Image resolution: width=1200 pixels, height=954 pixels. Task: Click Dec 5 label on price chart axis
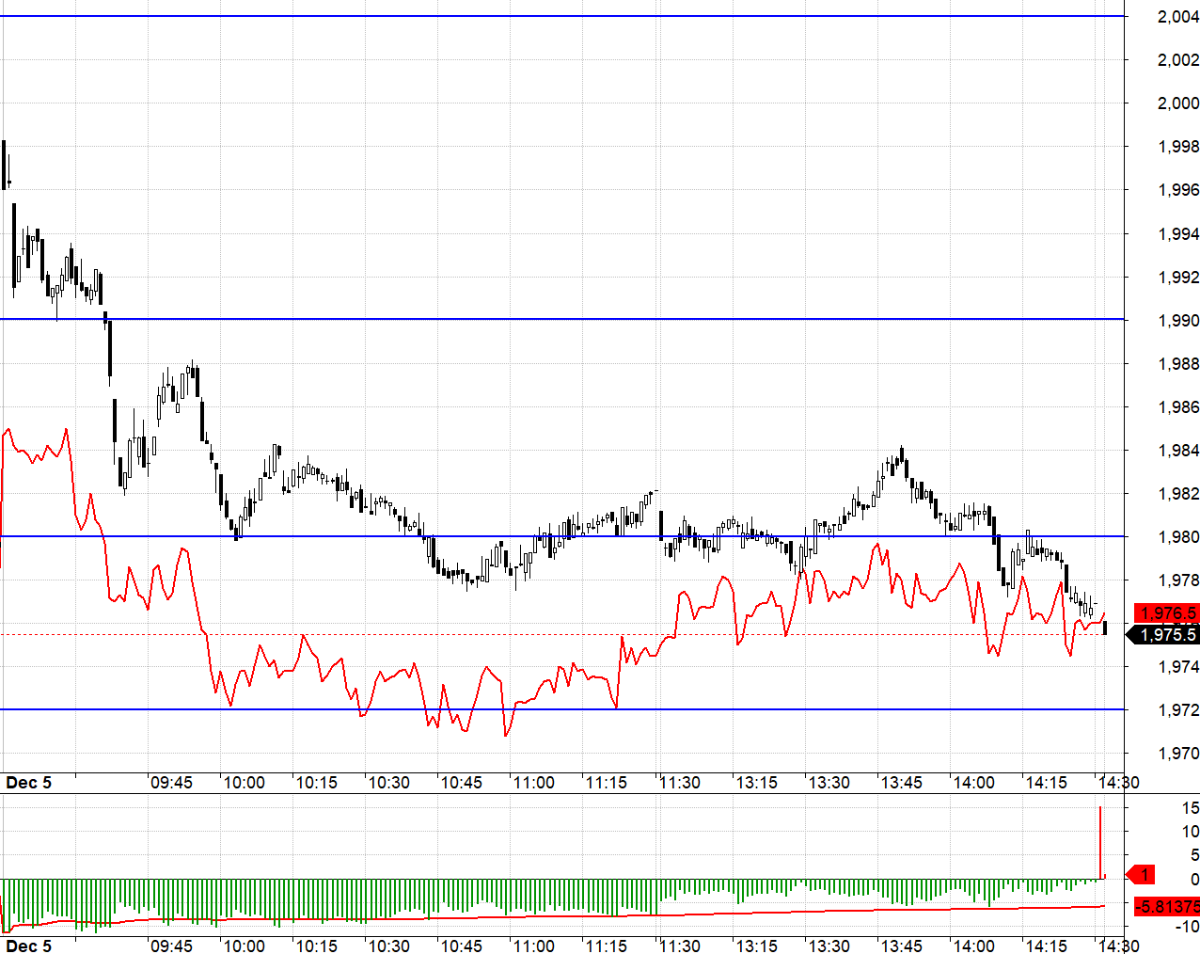[x=29, y=782]
